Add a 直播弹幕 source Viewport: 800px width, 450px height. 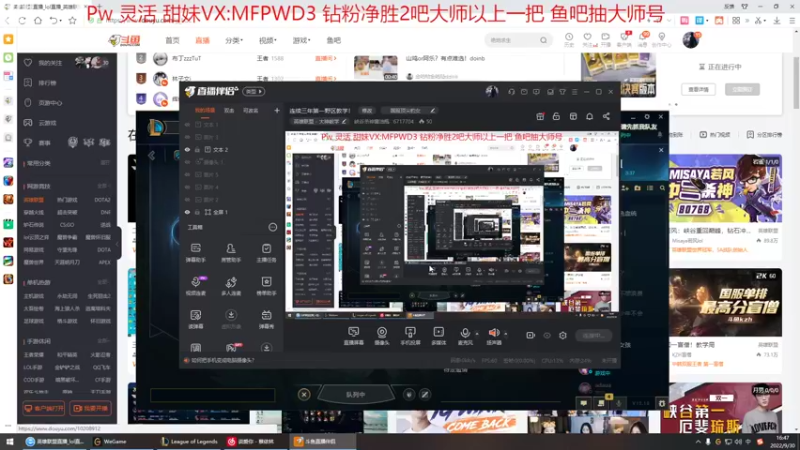click(353, 336)
